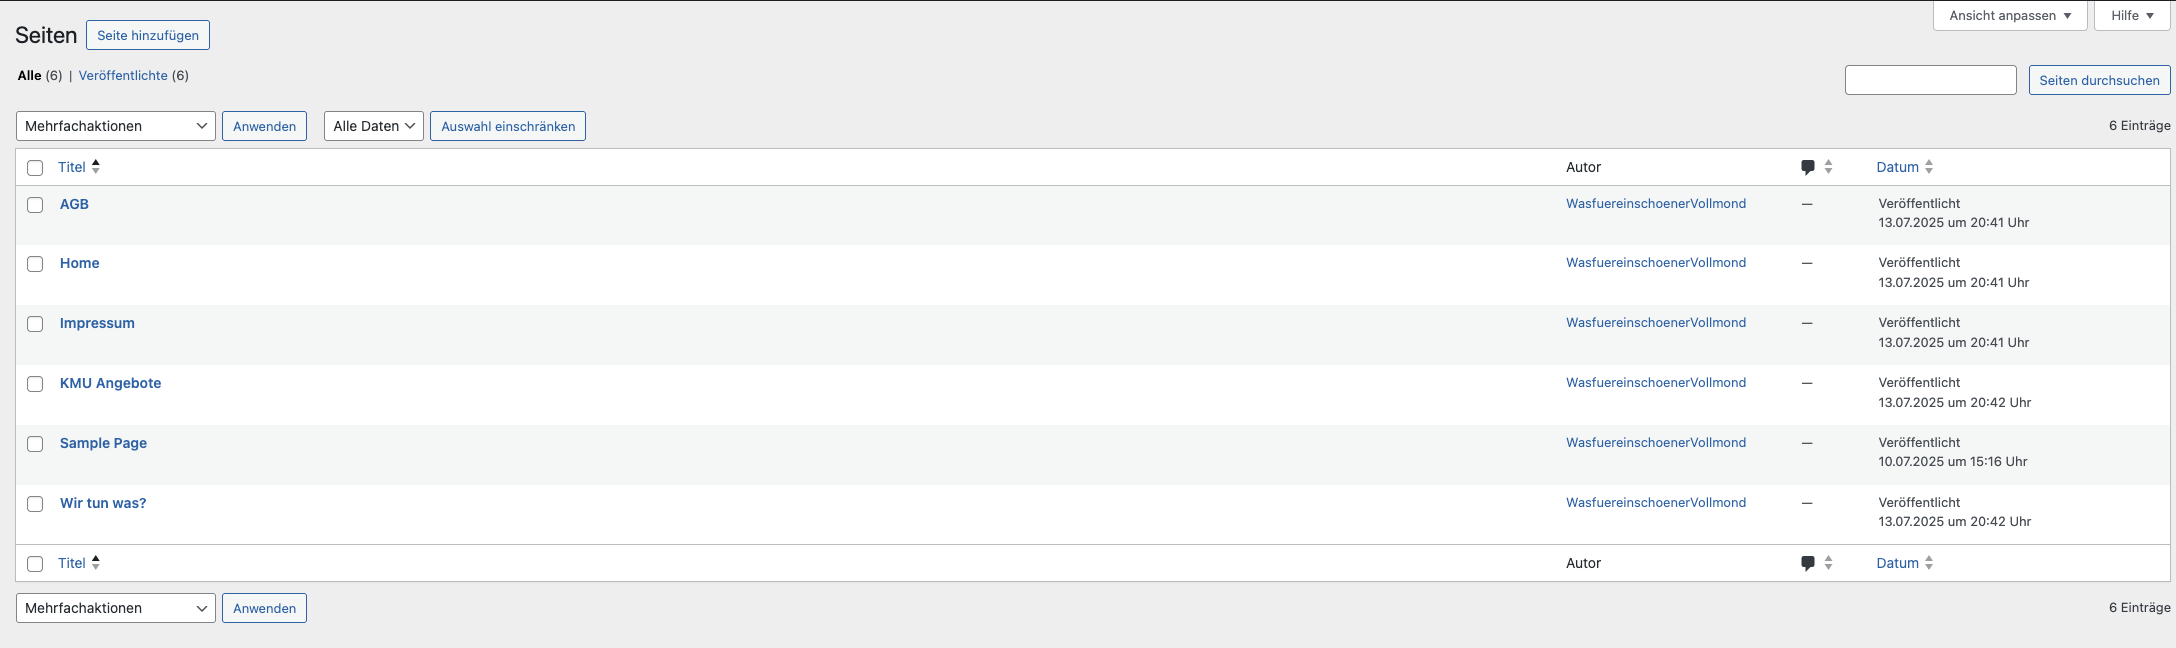
Task: Click the comments bubble icon in the footer
Action: pyautogui.click(x=1807, y=563)
